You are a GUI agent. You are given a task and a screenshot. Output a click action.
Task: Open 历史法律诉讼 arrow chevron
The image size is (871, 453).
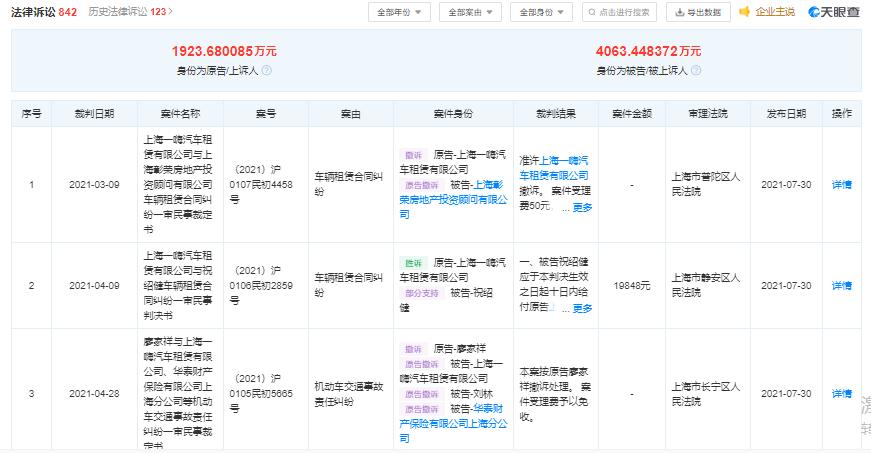click(x=171, y=12)
